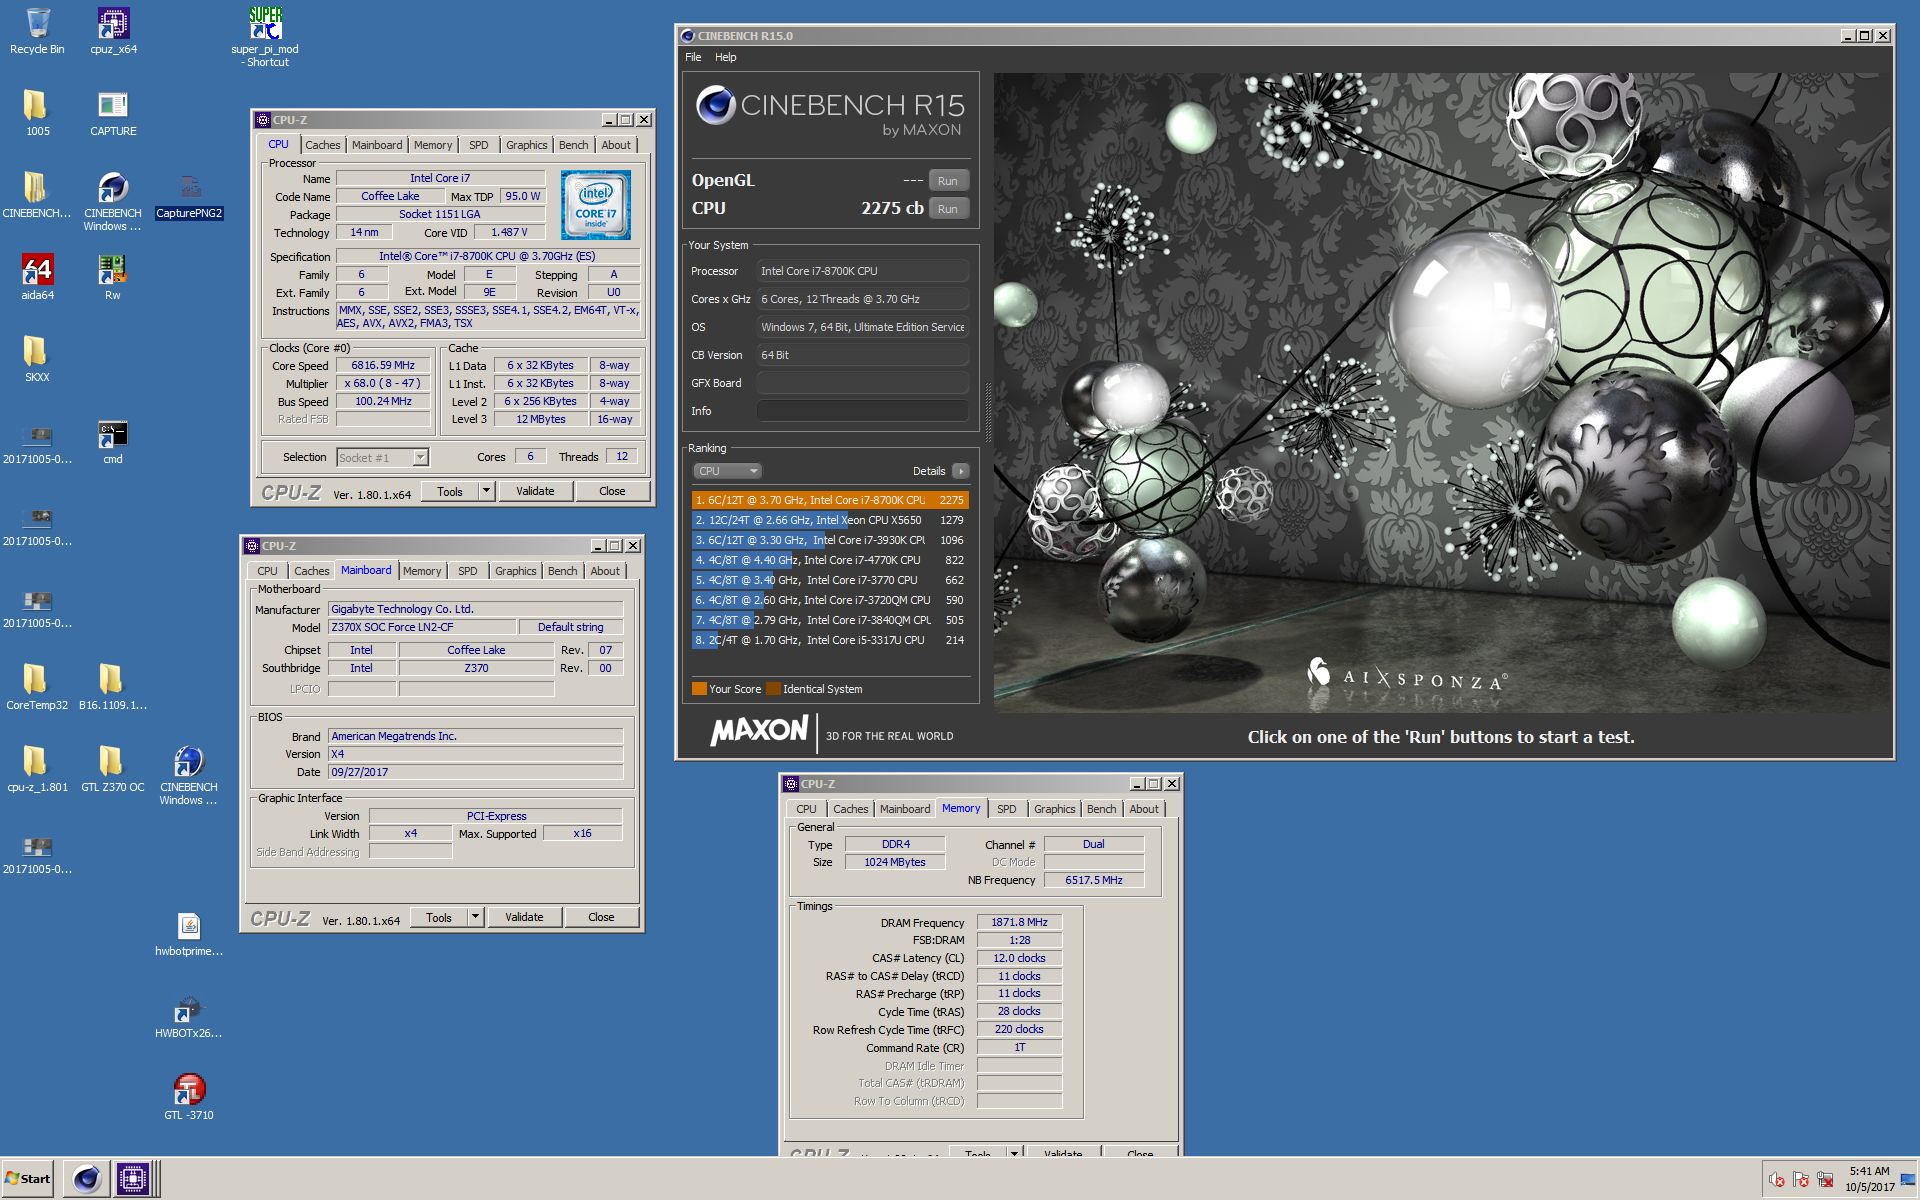The height and width of the screenshot is (1200, 1920).
Task: Open Mainboard tab in Memory CPU-Z window
Action: (905, 809)
